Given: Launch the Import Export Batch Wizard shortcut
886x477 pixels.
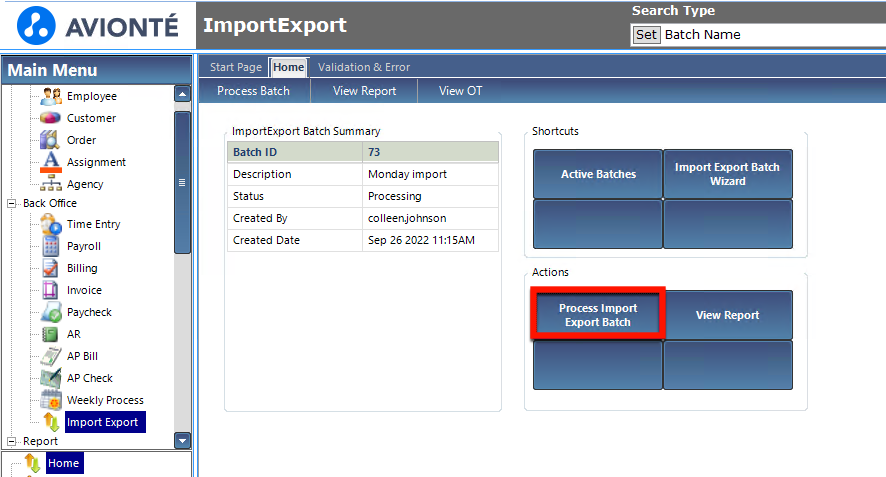Looking at the screenshot, I should [728, 174].
